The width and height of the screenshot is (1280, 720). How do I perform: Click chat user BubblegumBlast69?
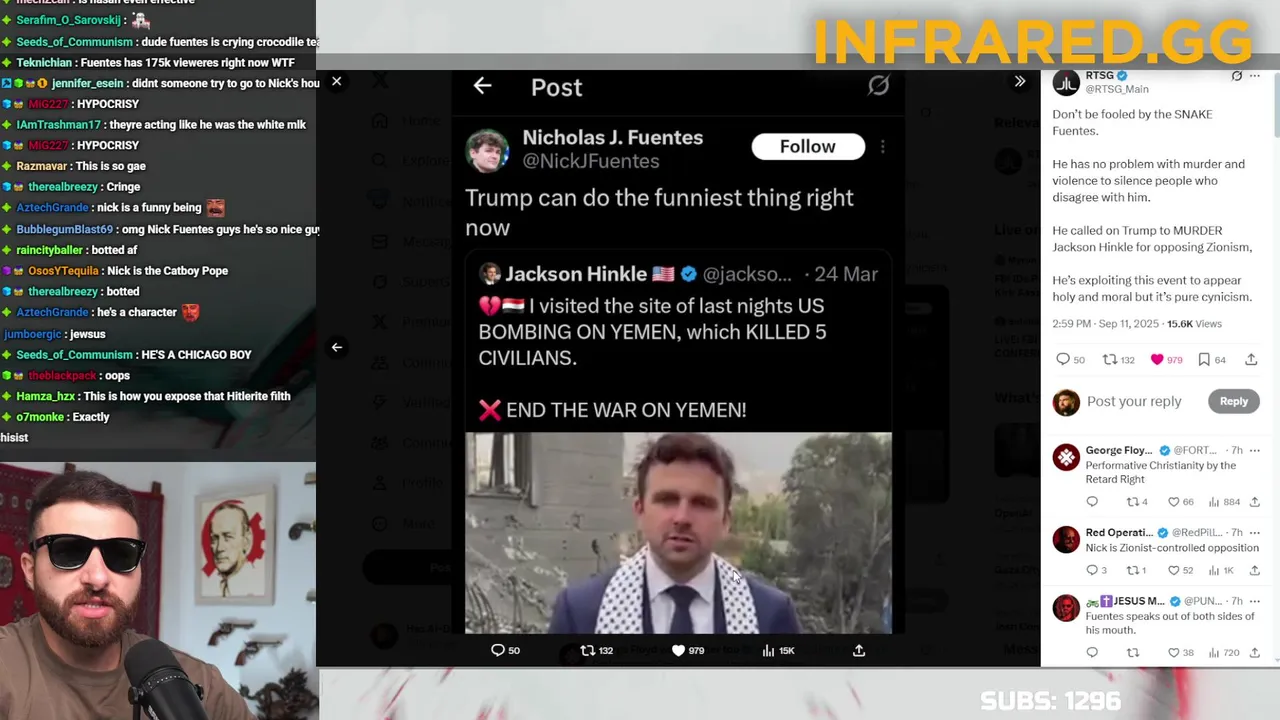64,229
